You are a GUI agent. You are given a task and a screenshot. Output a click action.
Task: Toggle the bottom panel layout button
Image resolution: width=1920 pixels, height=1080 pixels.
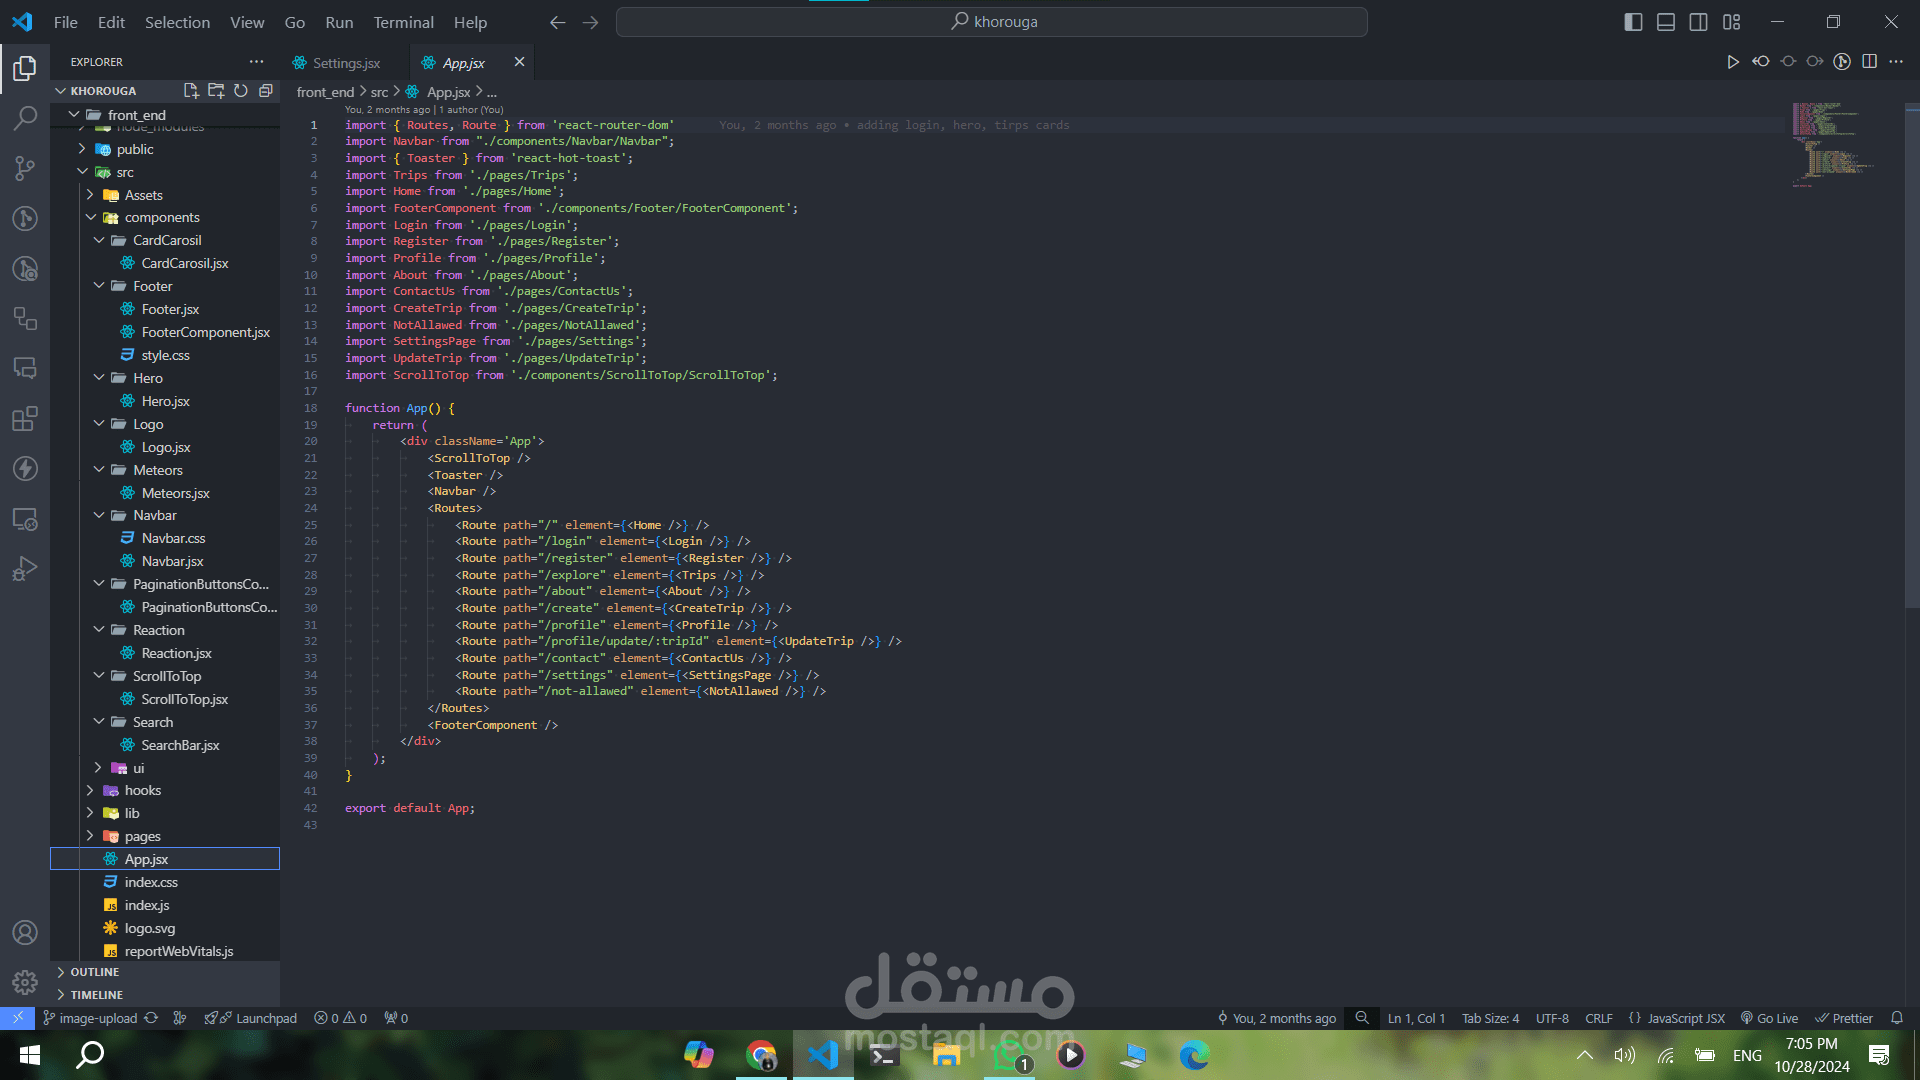click(1666, 22)
